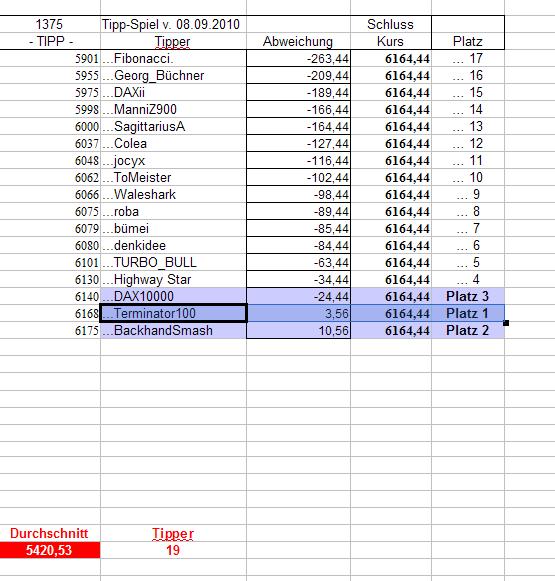Click the tip value 5901
The width and height of the screenshot is (555, 581).
coord(87,59)
